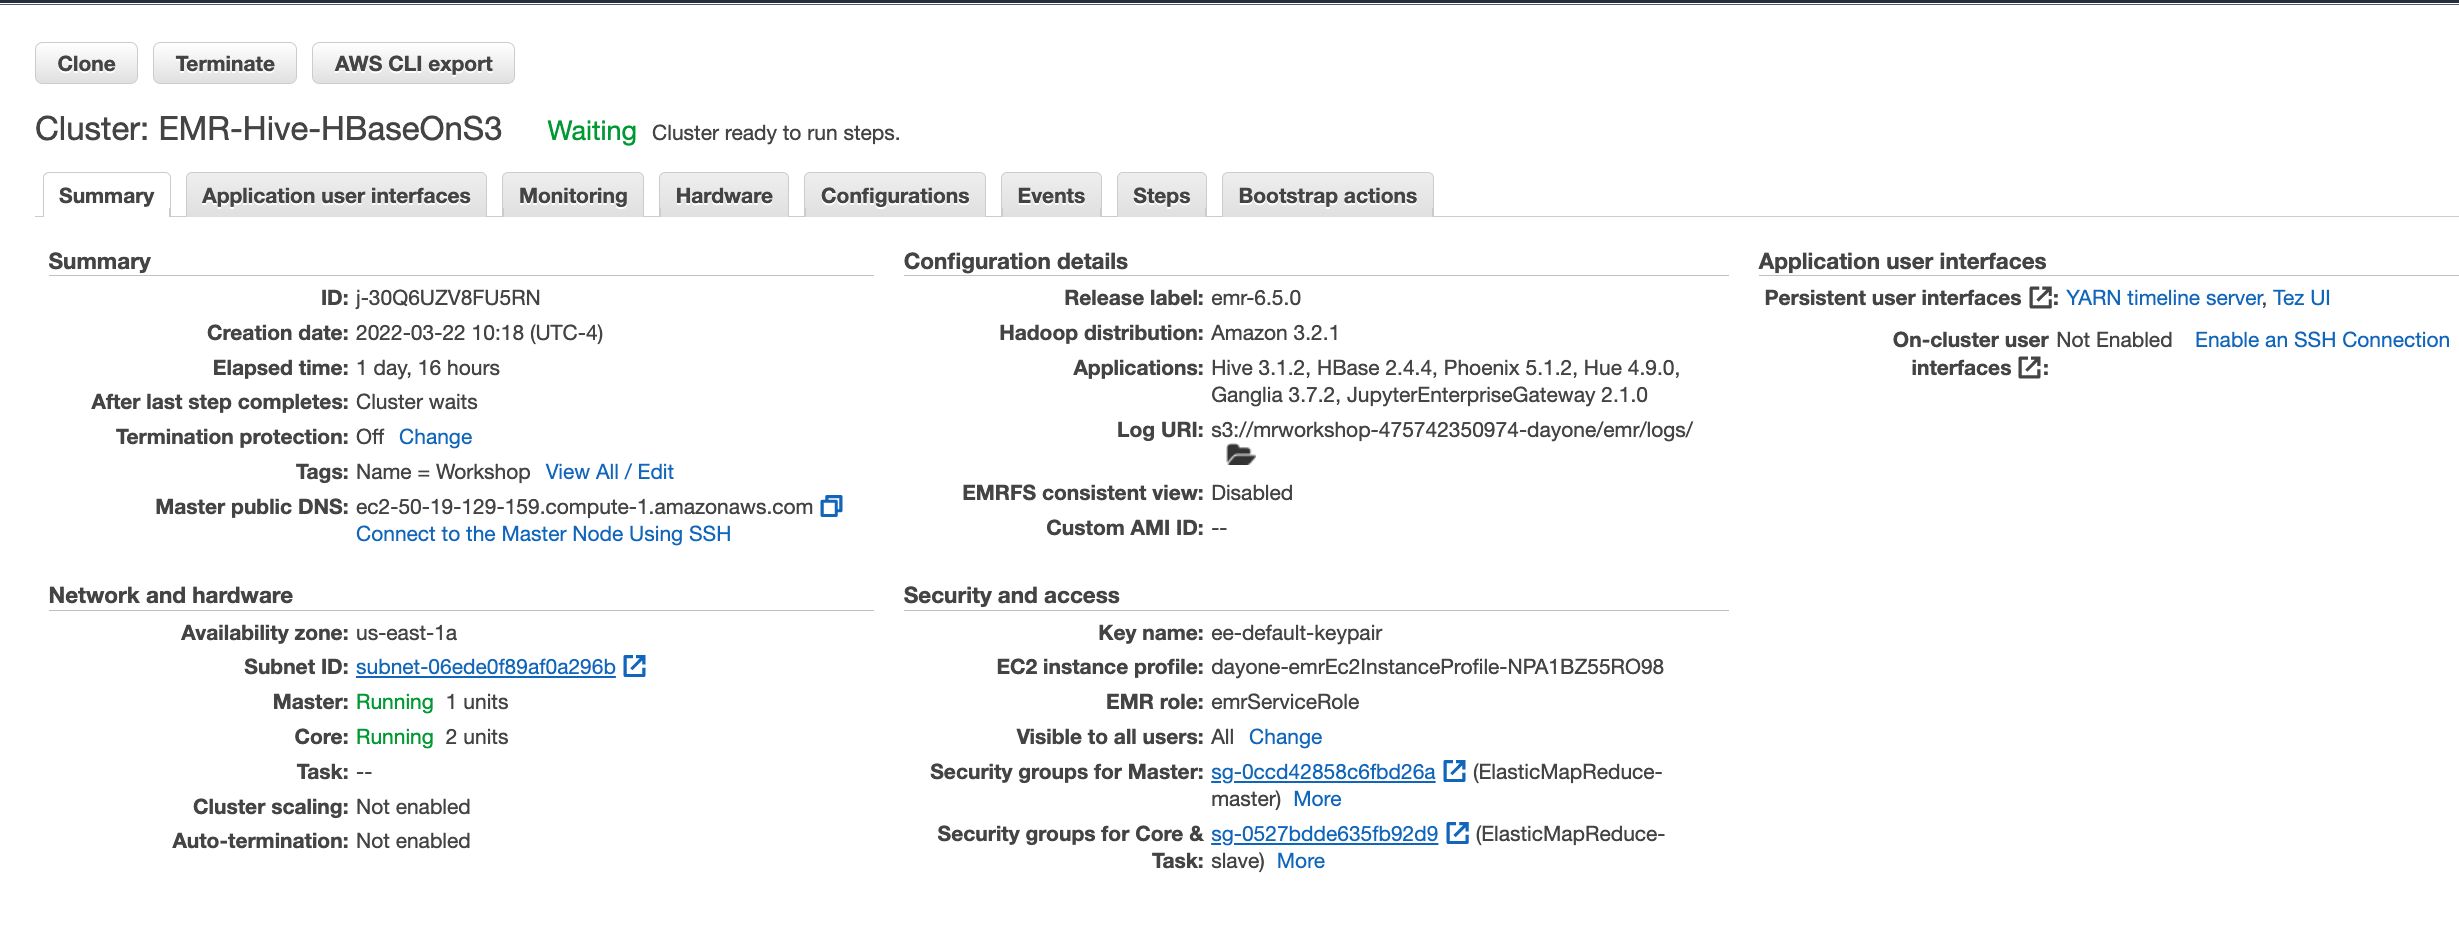Open the Application user interfaces tab
The image size is (2459, 932).
(x=336, y=195)
